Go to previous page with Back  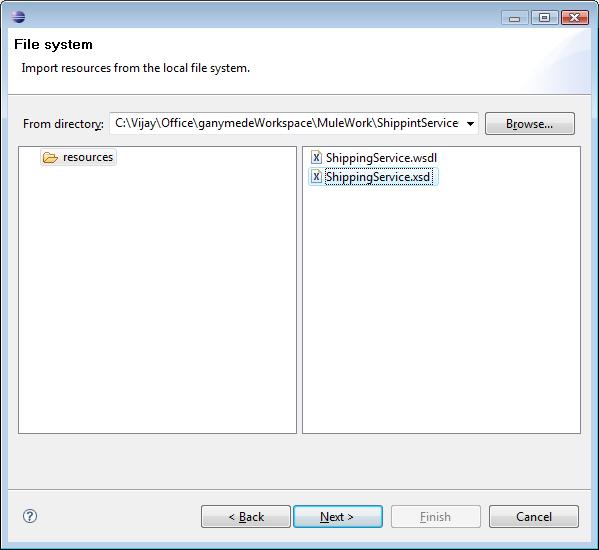click(x=246, y=516)
